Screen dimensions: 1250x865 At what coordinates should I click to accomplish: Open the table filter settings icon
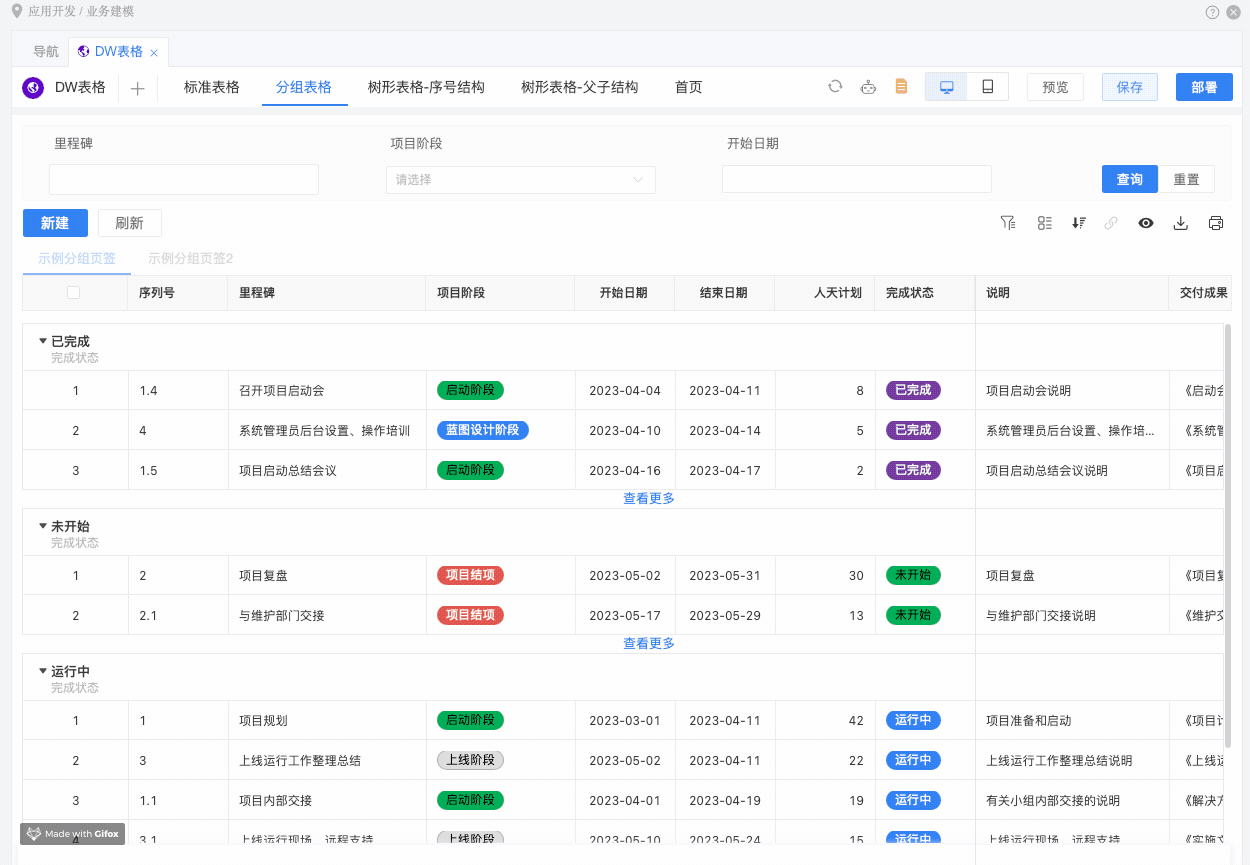point(1009,223)
